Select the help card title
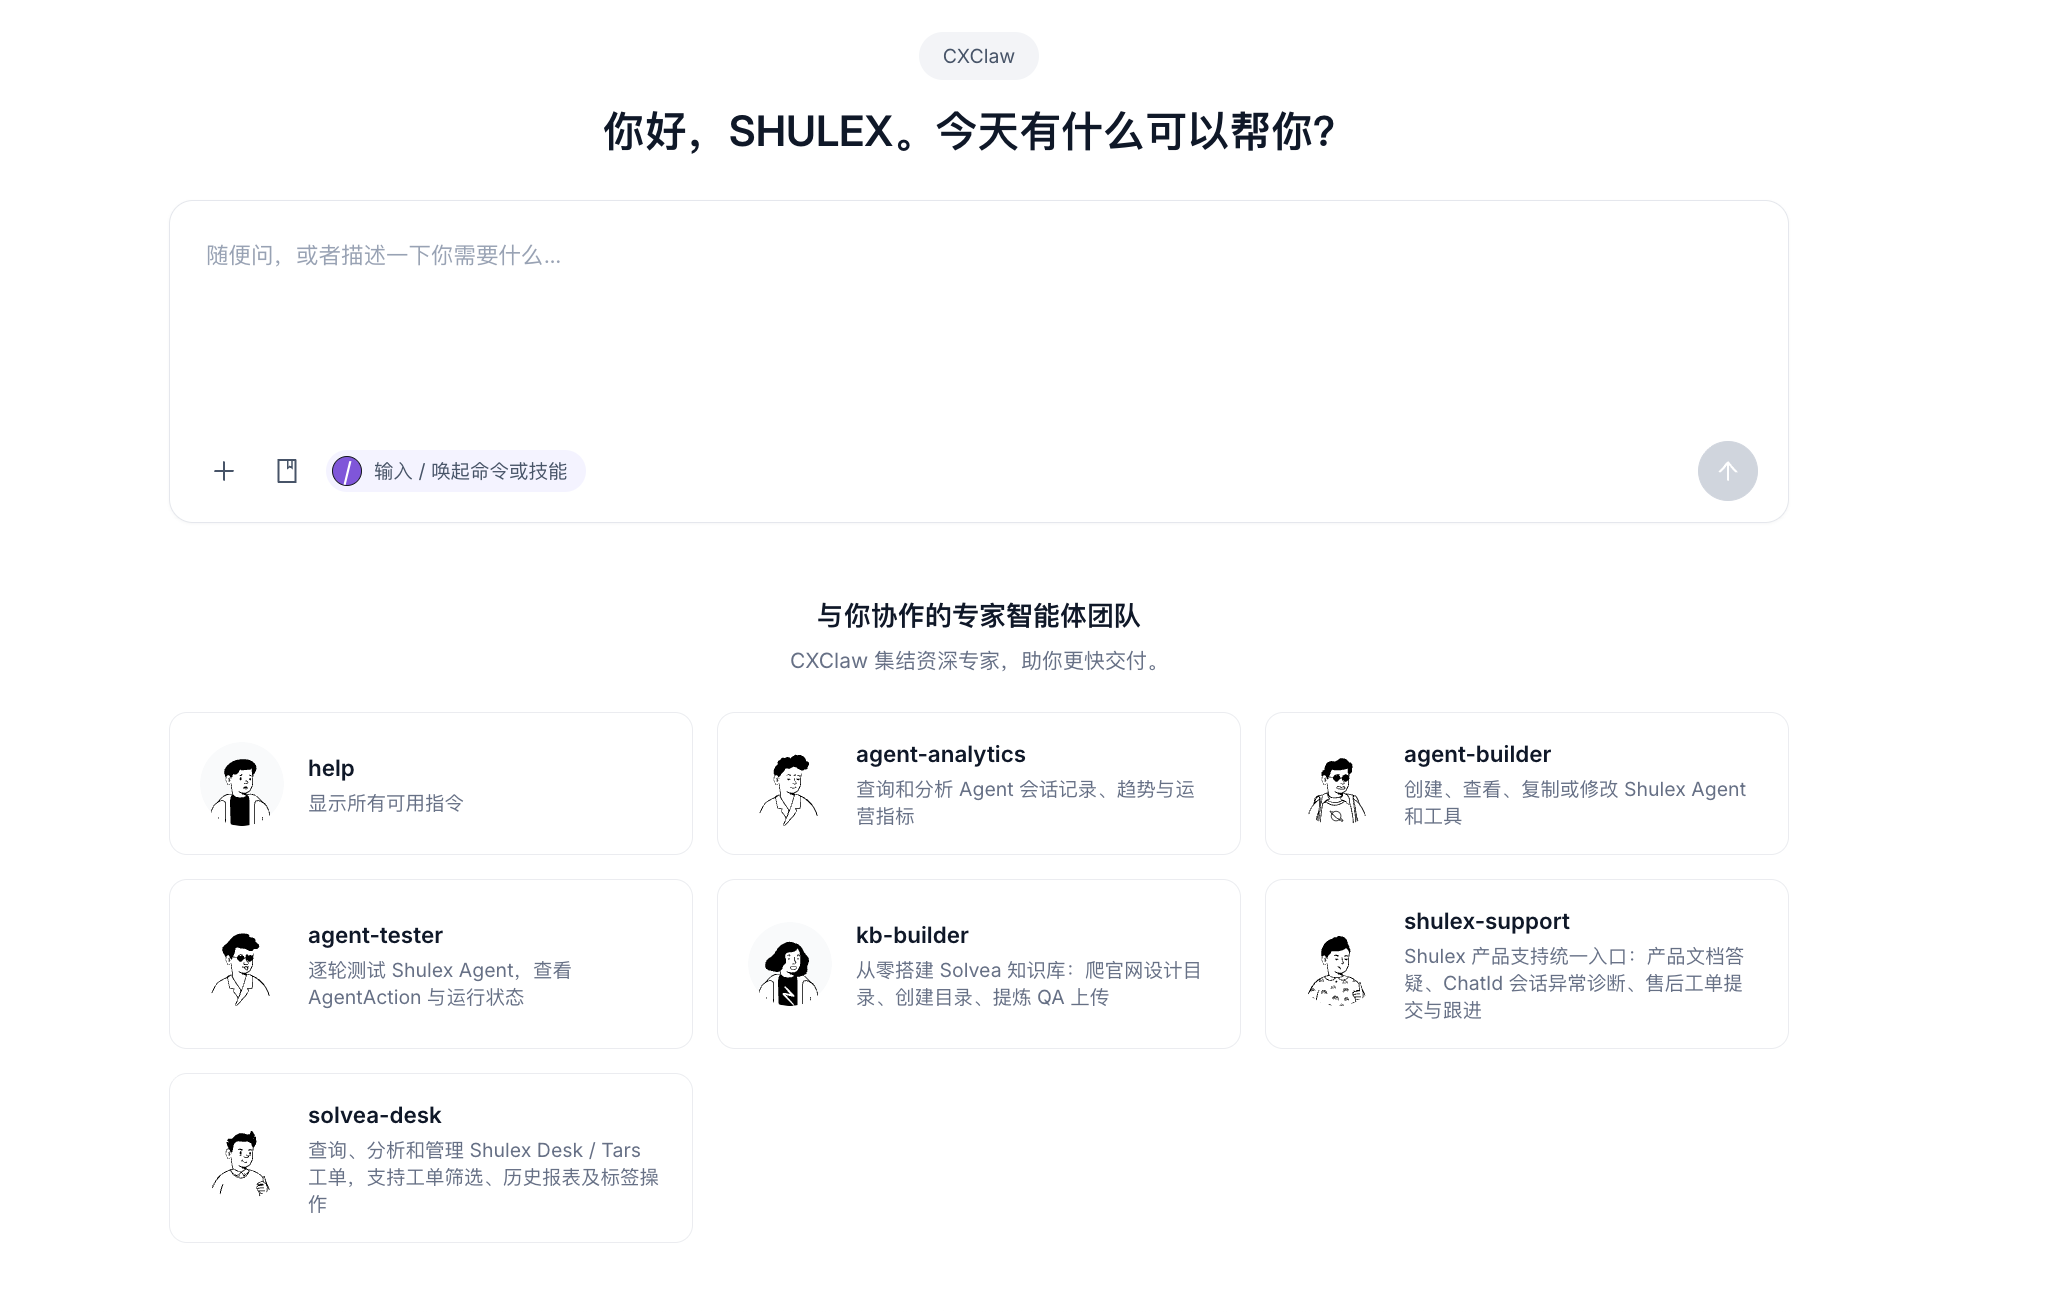 tap(331, 768)
